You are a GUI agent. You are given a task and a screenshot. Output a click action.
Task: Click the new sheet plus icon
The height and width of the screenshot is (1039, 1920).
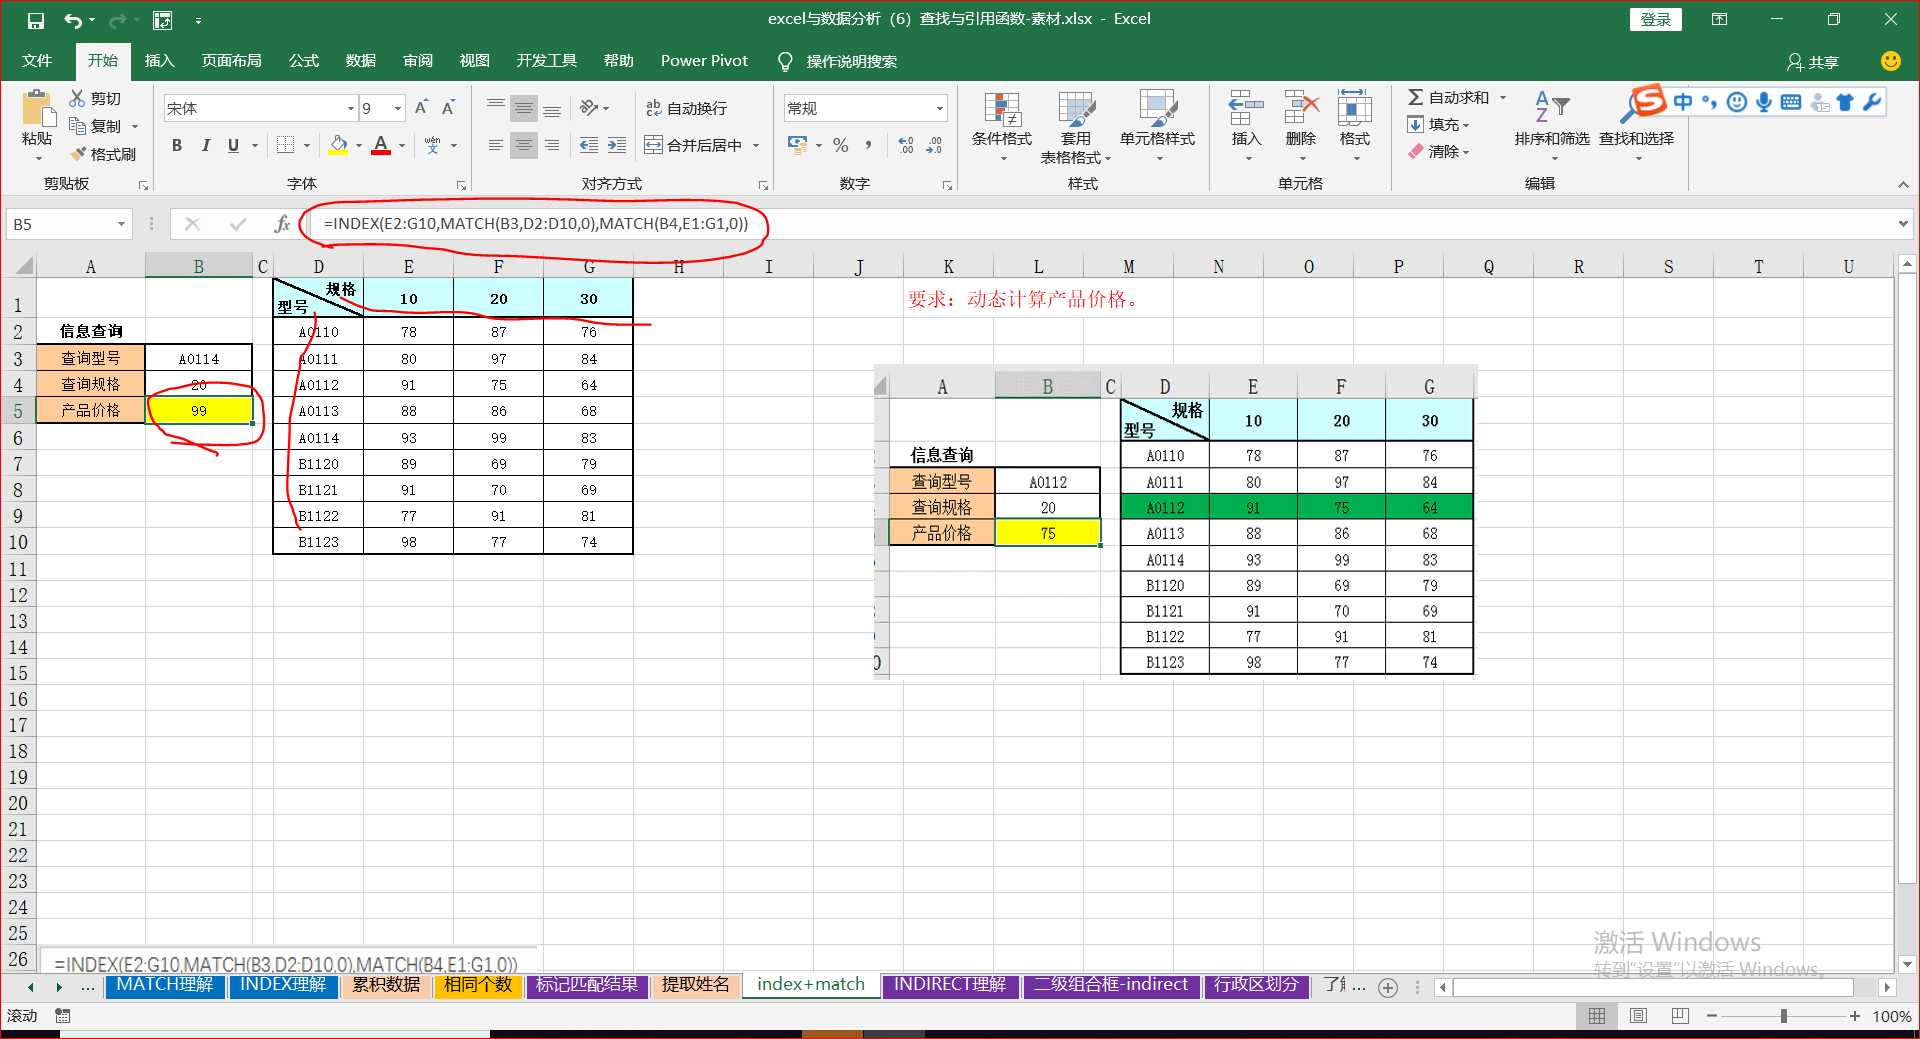click(x=1388, y=987)
